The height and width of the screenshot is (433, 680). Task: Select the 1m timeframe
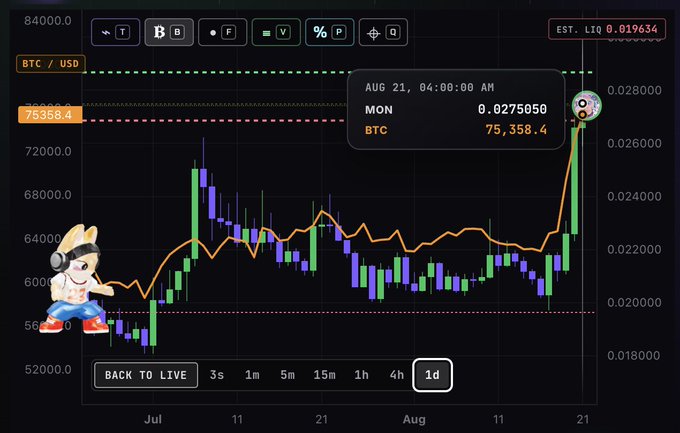click(252, 375)
